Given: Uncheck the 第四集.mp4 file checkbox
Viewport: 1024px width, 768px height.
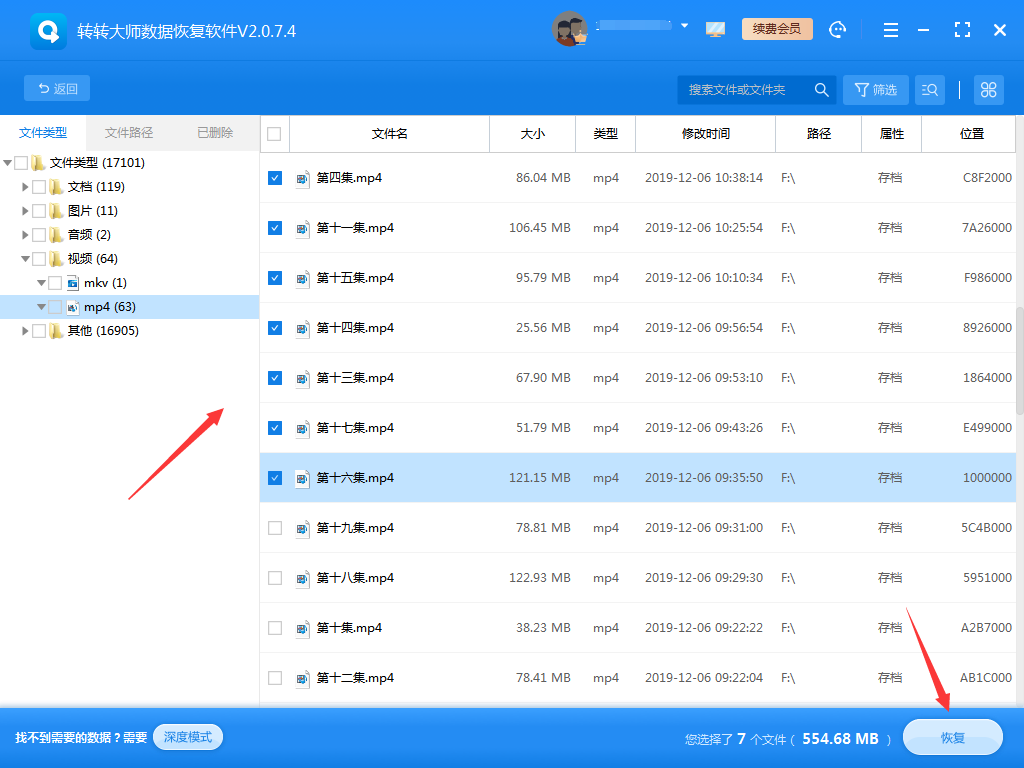Looking at the screenshot, I should [x=275, y=178].
